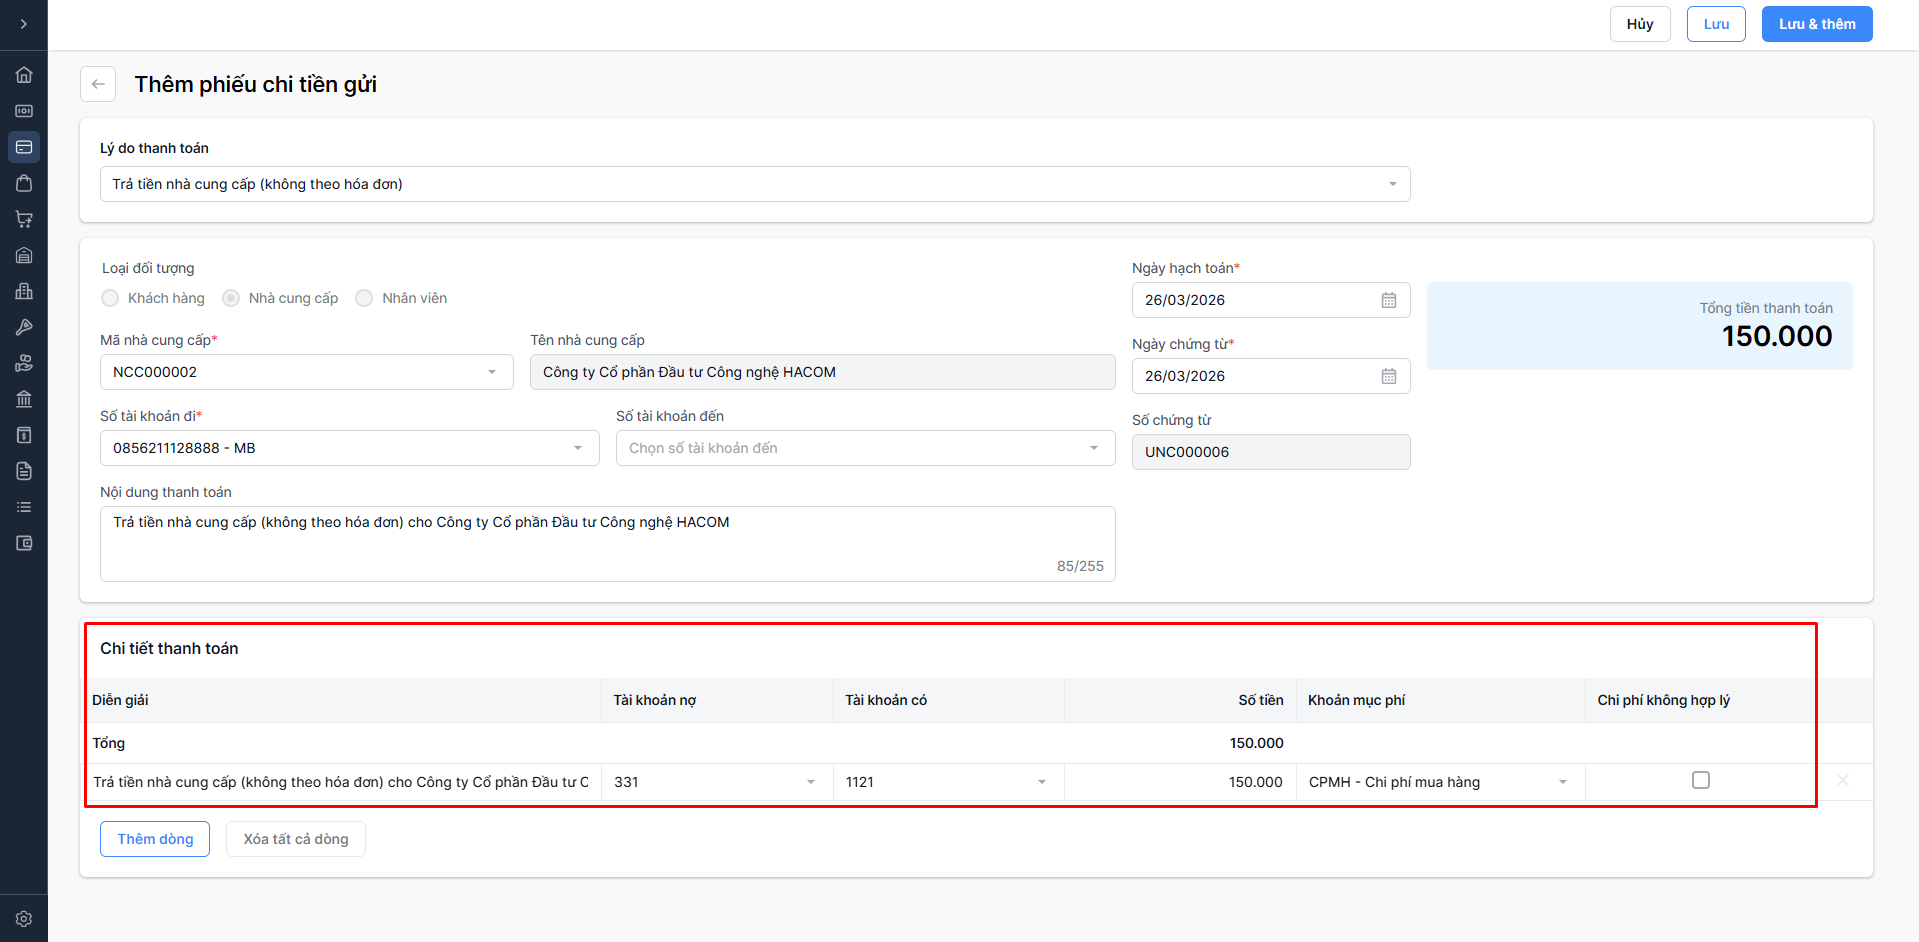
Task: Open calendar icon for Ngày chứng từ
Action: pos(1388,376)
